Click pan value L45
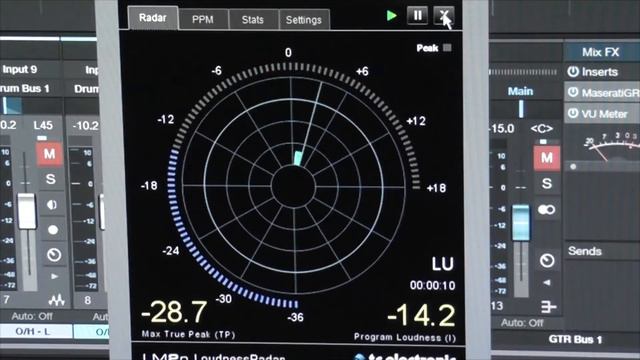This screenshot has width=640, height=360. coord(43,125)
